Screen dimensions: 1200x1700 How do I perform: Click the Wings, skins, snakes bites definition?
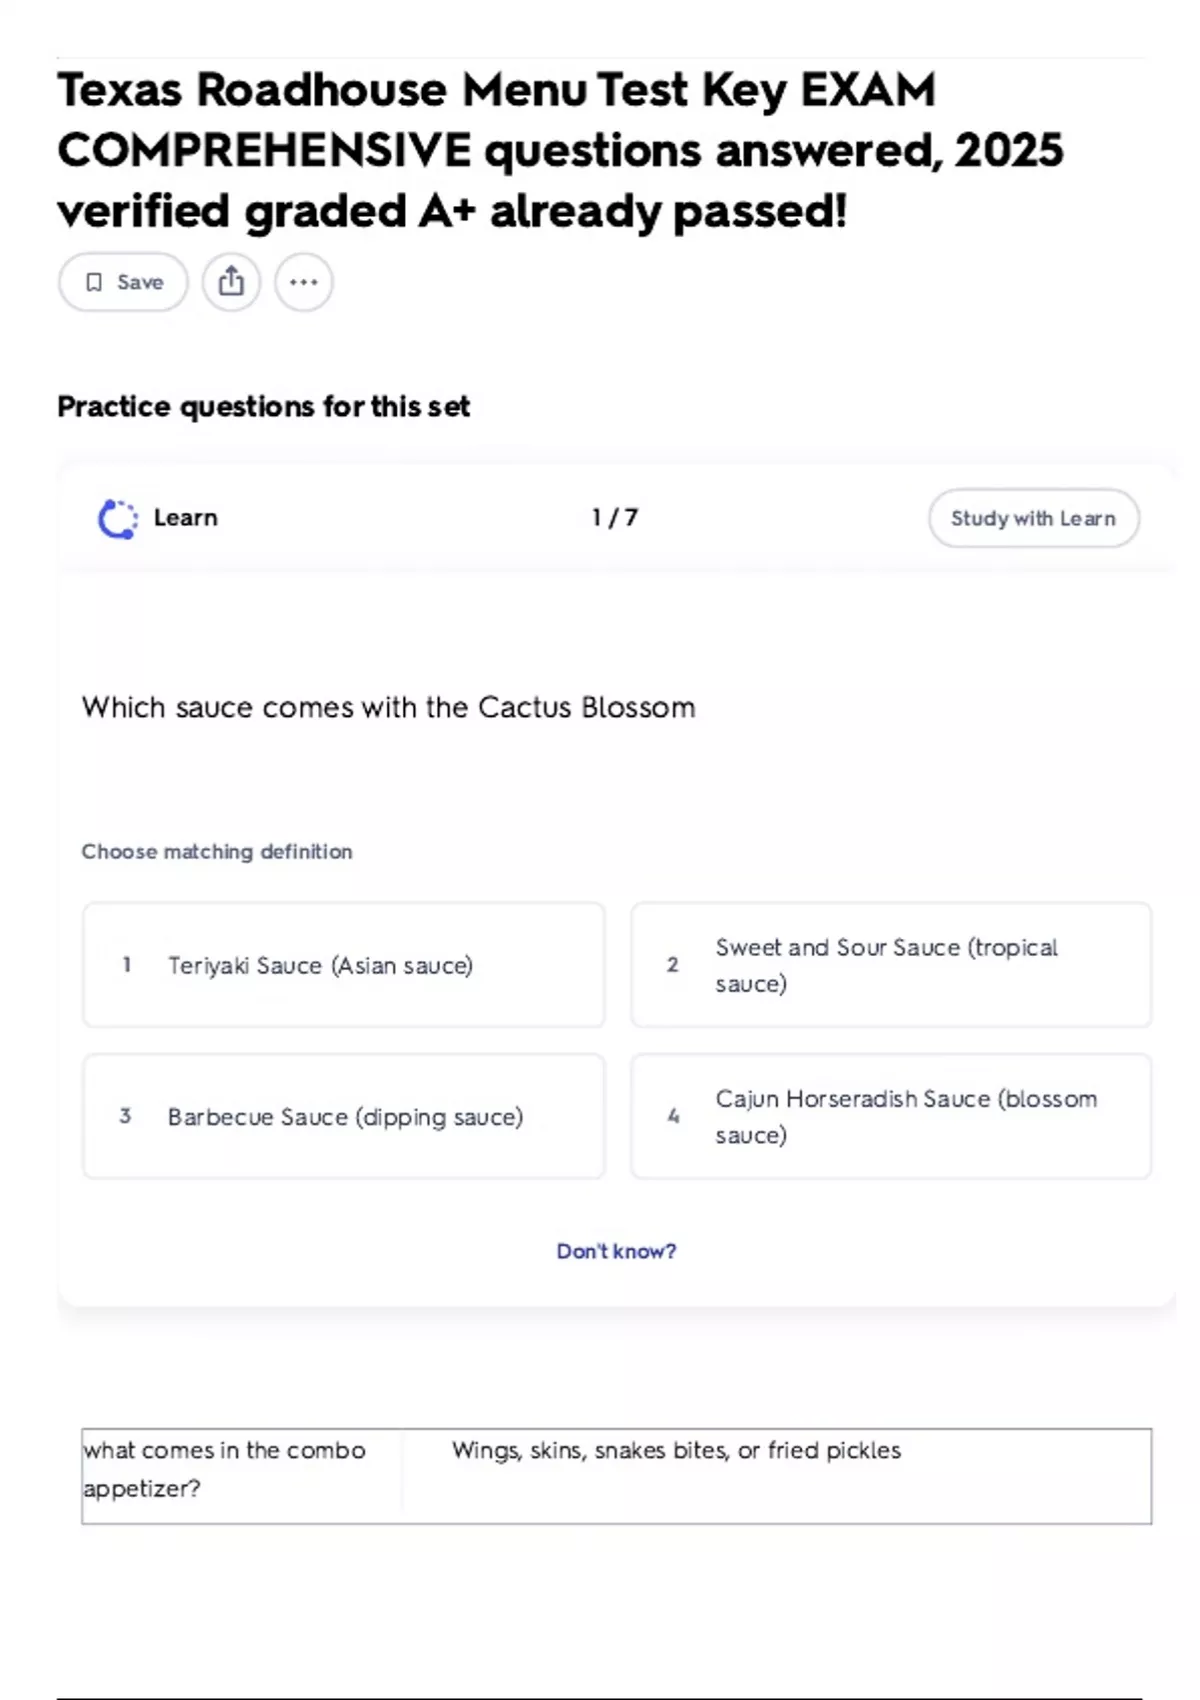(x=676, y=1450)
